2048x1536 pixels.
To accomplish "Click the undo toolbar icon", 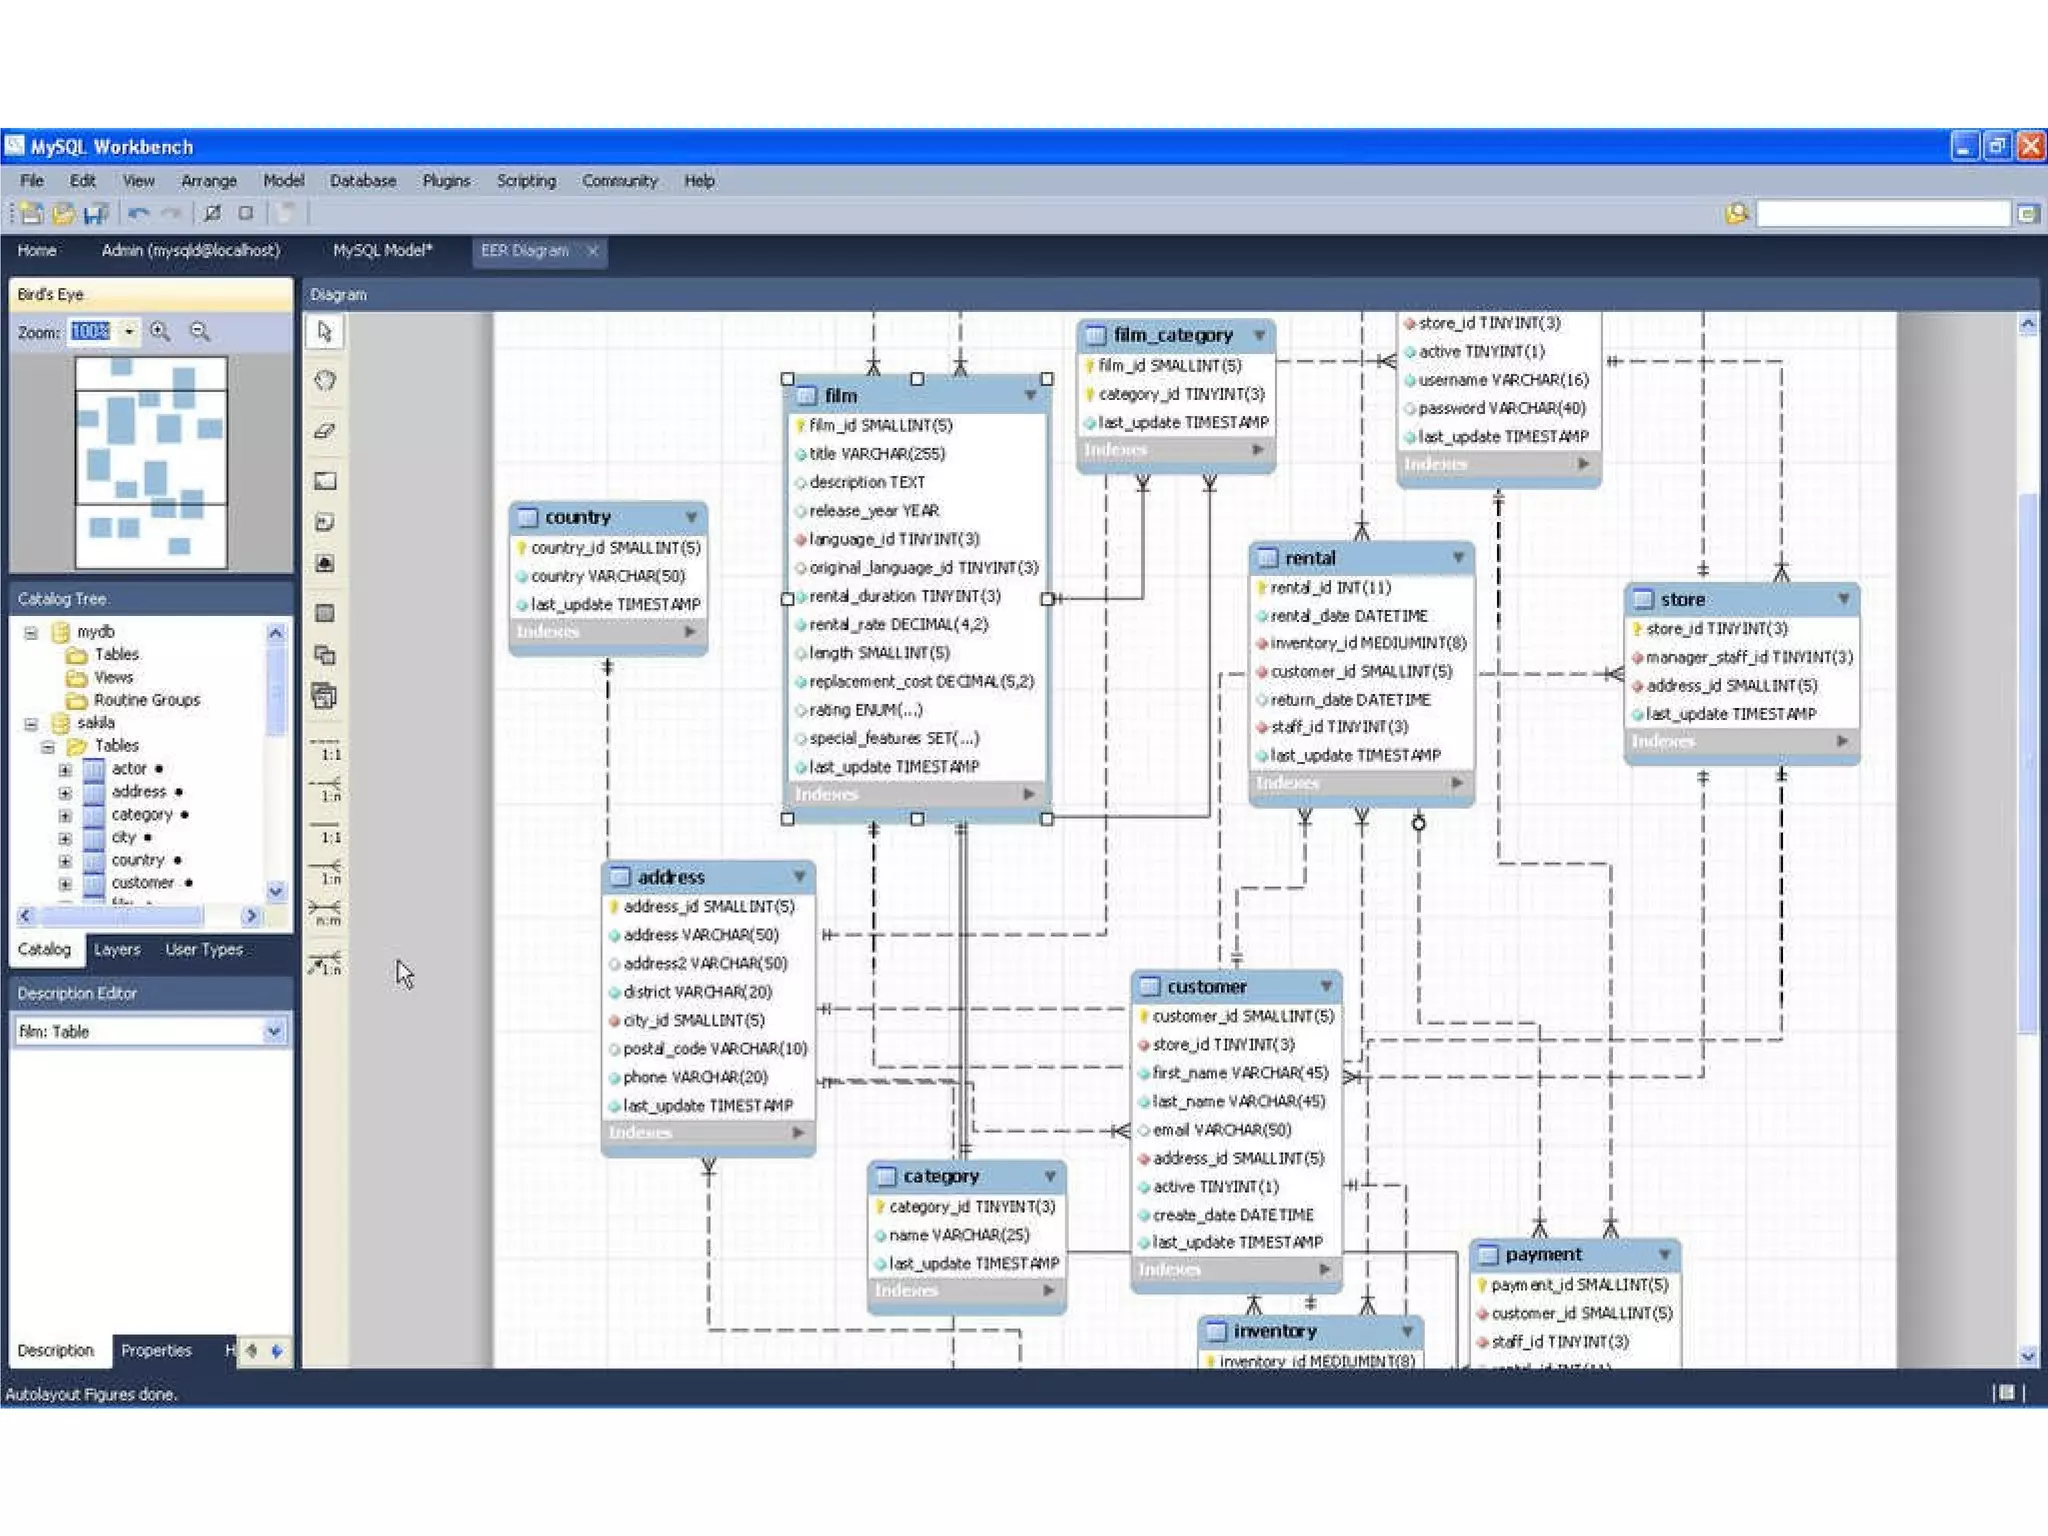I will coord(139,213).
